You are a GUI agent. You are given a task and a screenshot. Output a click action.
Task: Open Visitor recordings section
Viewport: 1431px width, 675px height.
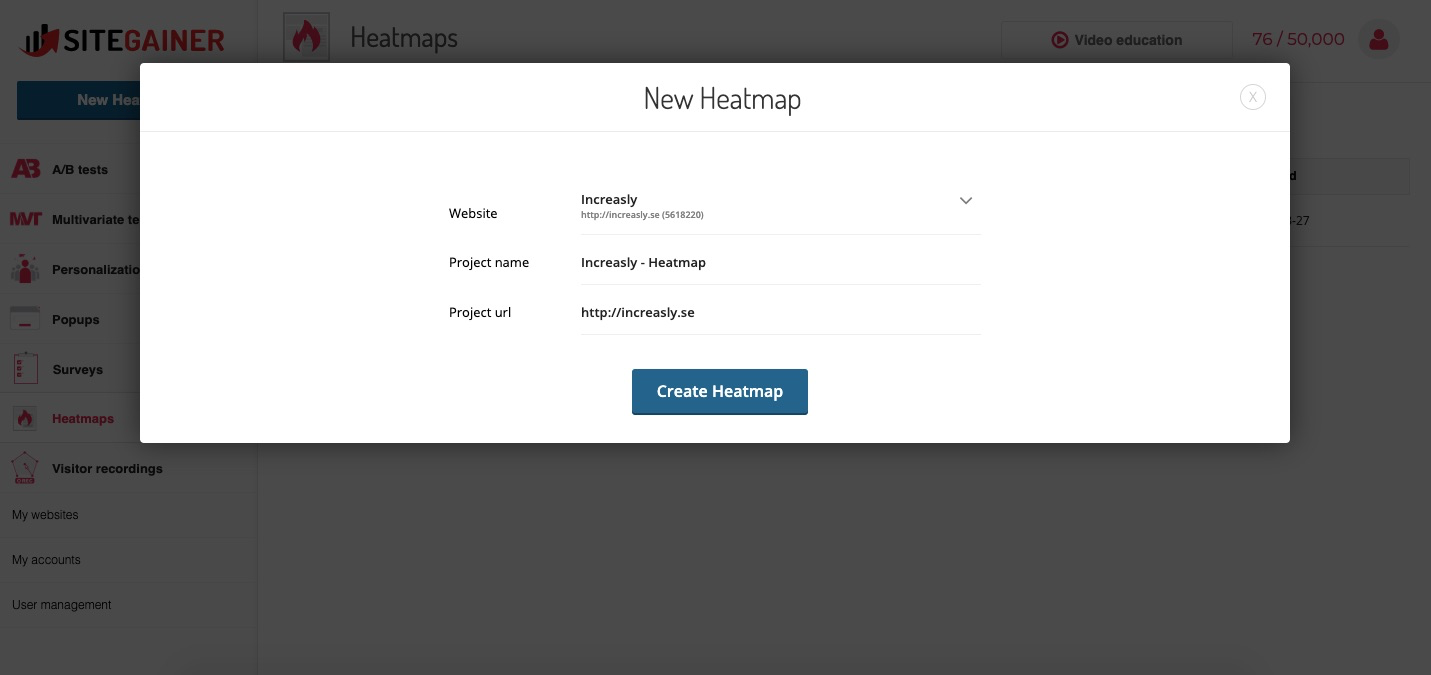point(107,468)
